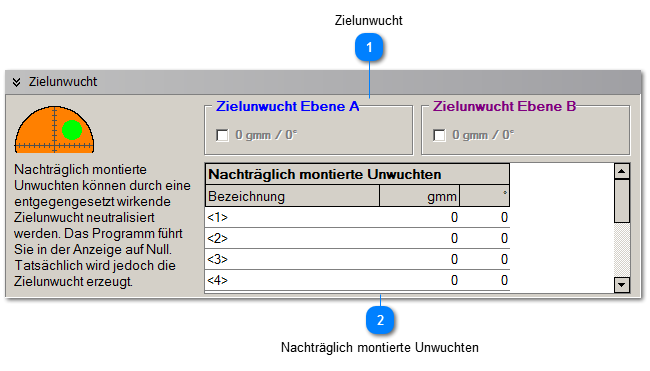Click the Zielunwucht Ebene A group title
The image size is (650, 371).
287,107
